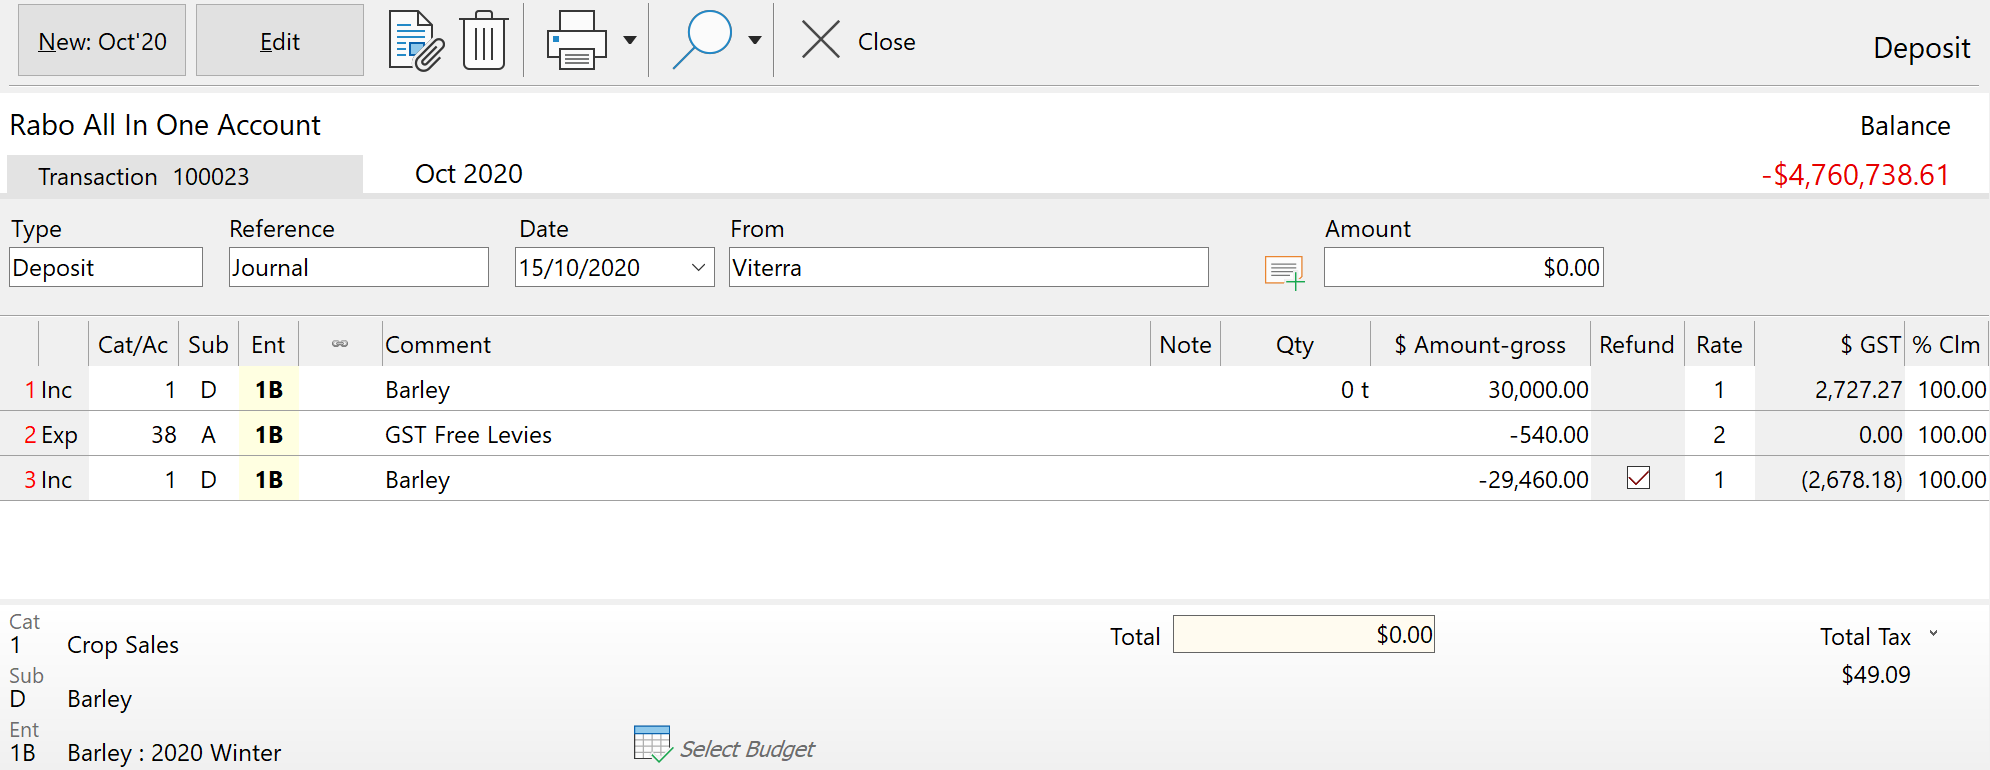Click the add note icon beside Amount
The height and width of the screenshot is (770, 1990).
(x=1284, y=271)
